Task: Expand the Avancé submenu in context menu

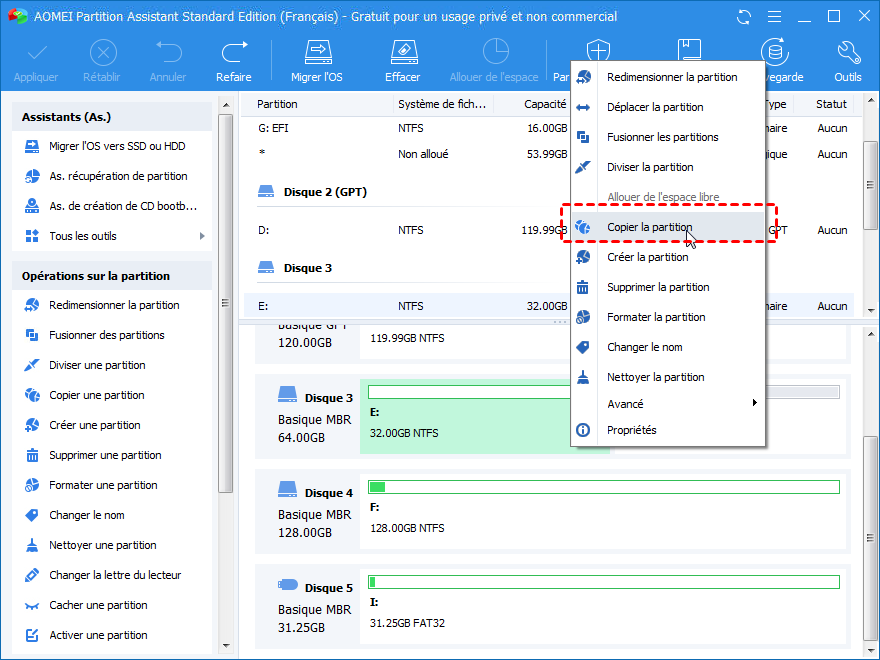Action: (668, 404)
